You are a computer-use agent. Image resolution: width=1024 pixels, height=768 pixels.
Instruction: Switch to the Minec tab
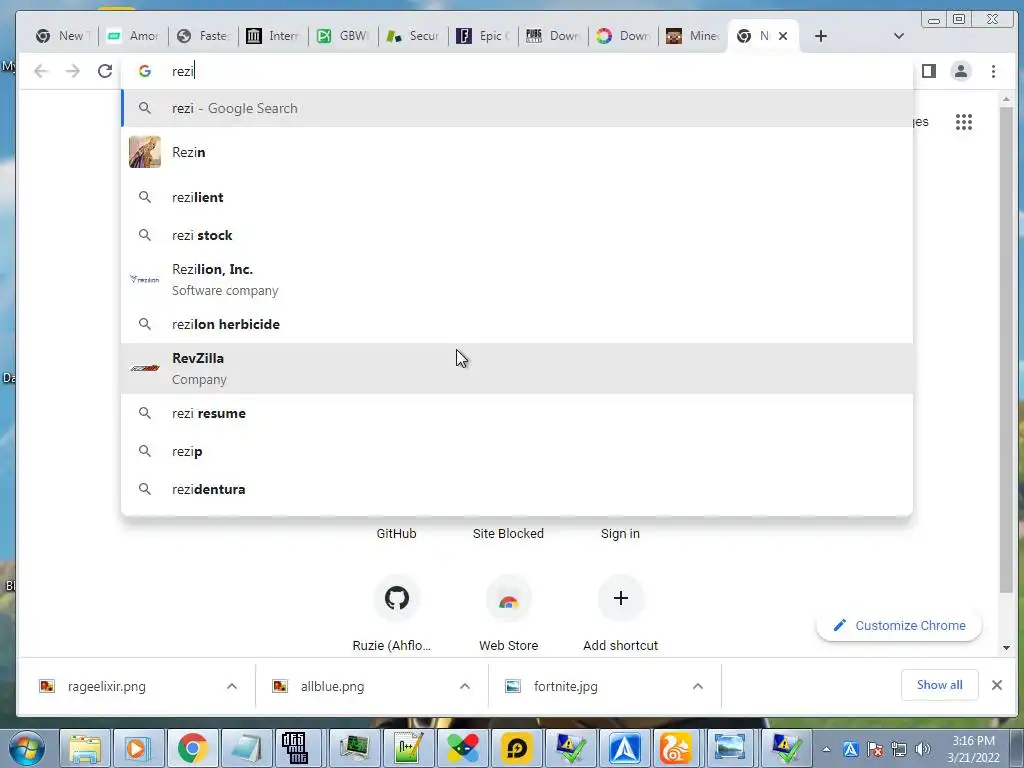[693, 36]
